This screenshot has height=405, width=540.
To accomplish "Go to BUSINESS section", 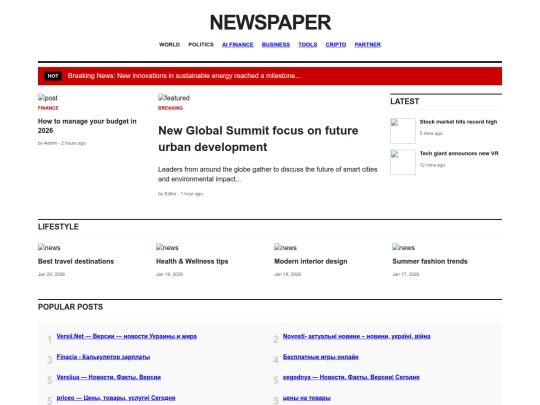I will tap(276, 44).
